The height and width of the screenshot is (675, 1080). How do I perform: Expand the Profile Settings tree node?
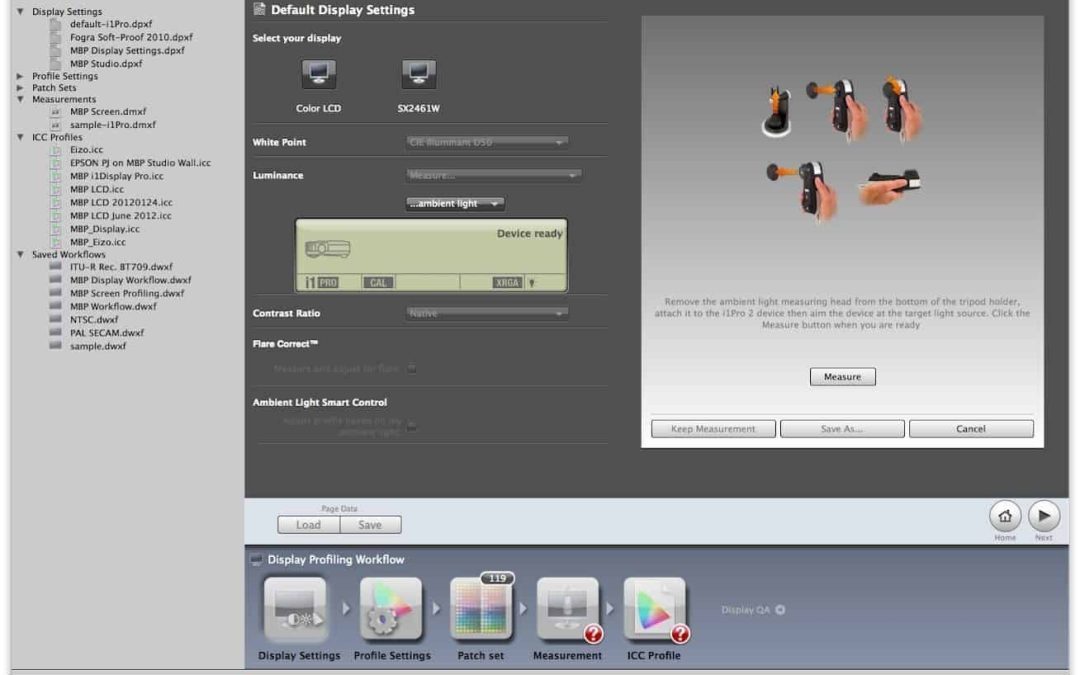[x=20, y=76]
